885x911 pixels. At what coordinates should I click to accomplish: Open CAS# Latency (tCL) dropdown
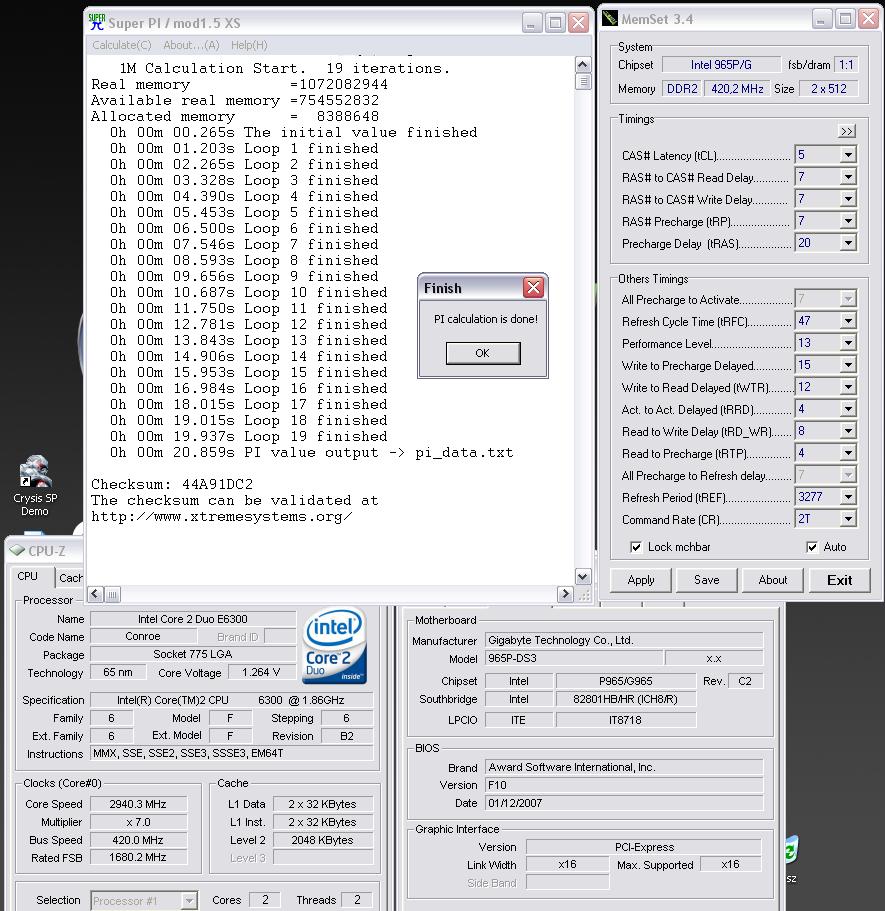click(x=848, y=155)
